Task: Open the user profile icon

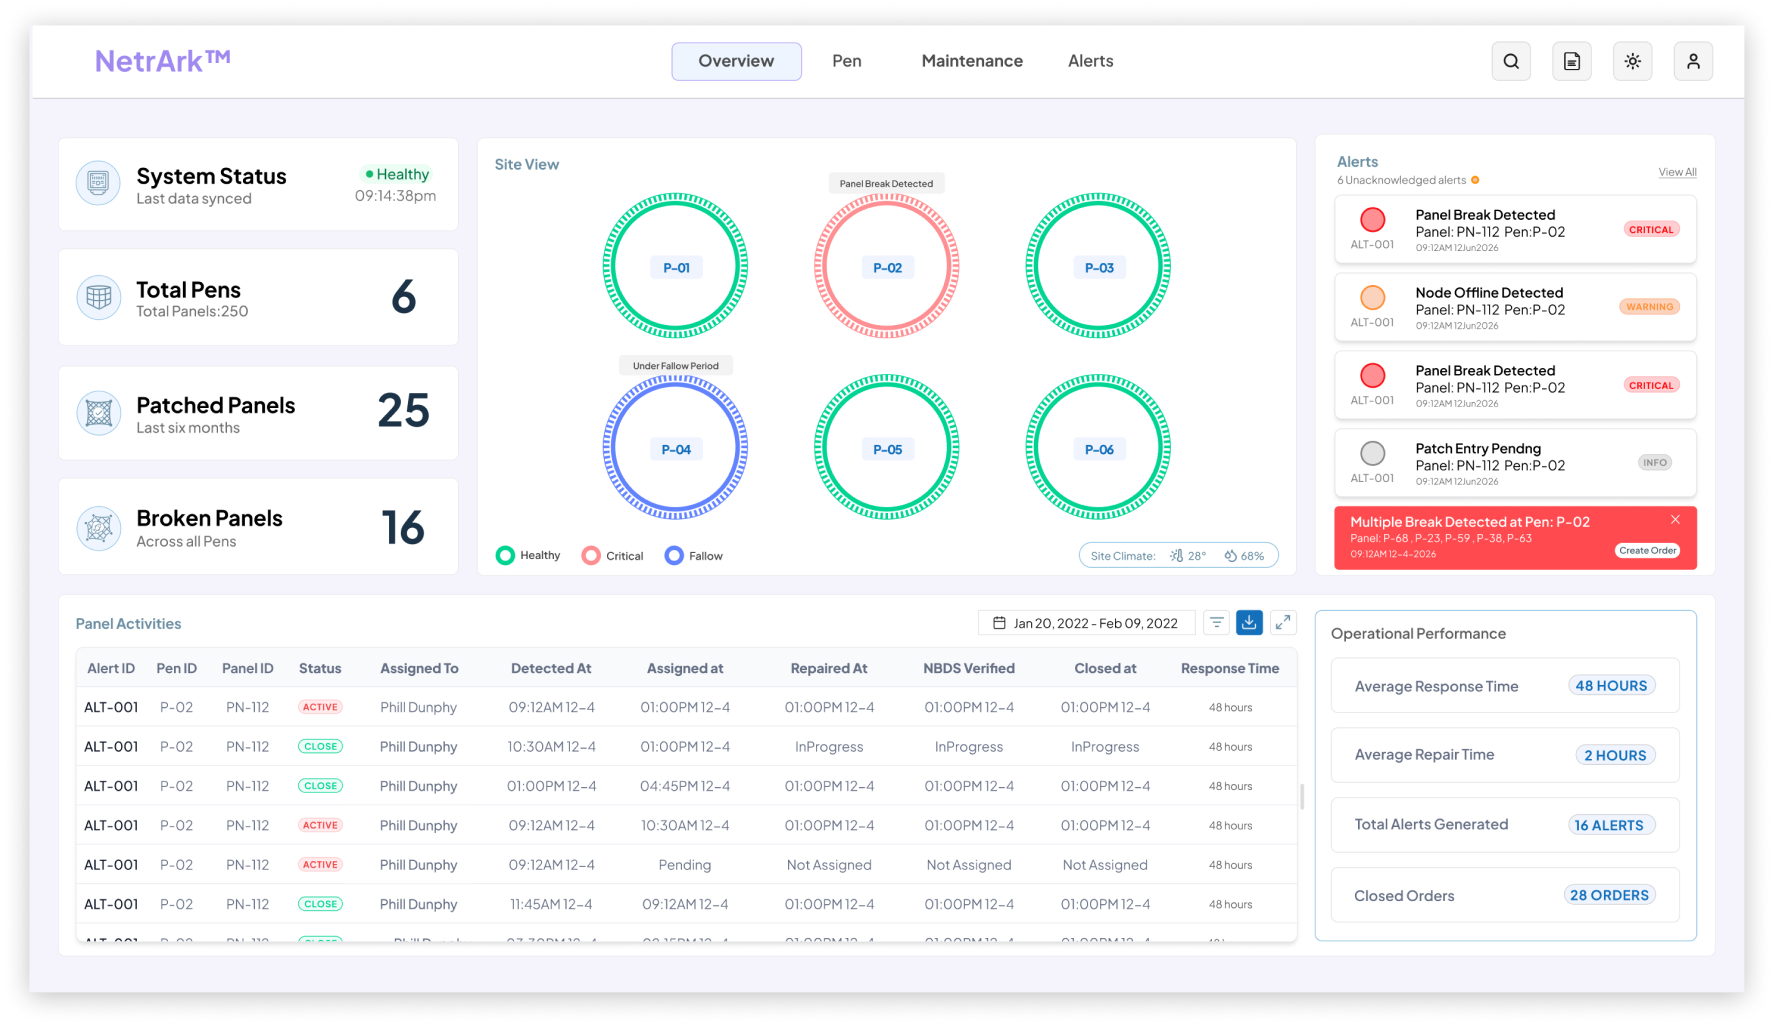Action: pyautogui.click(x=1693, y=61)
